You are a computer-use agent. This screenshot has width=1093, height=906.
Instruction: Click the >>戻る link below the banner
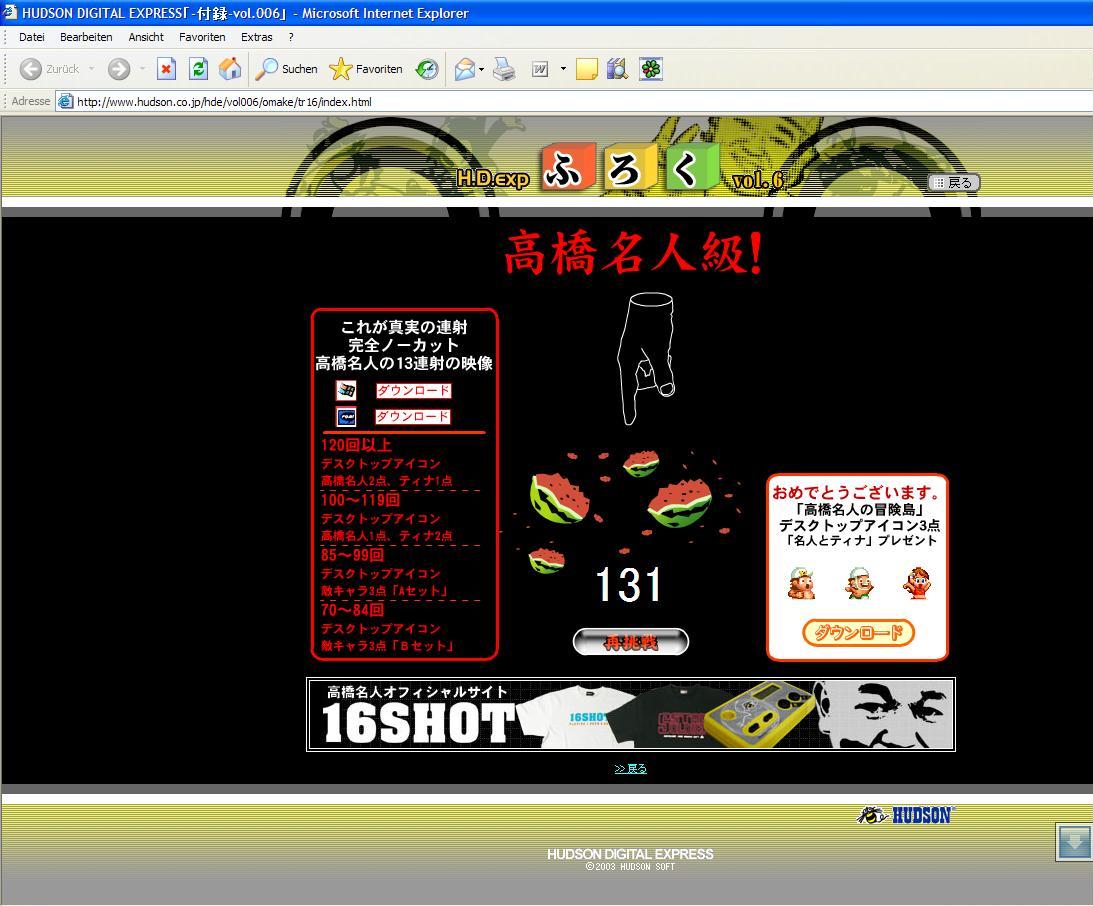tap(631, 769)
